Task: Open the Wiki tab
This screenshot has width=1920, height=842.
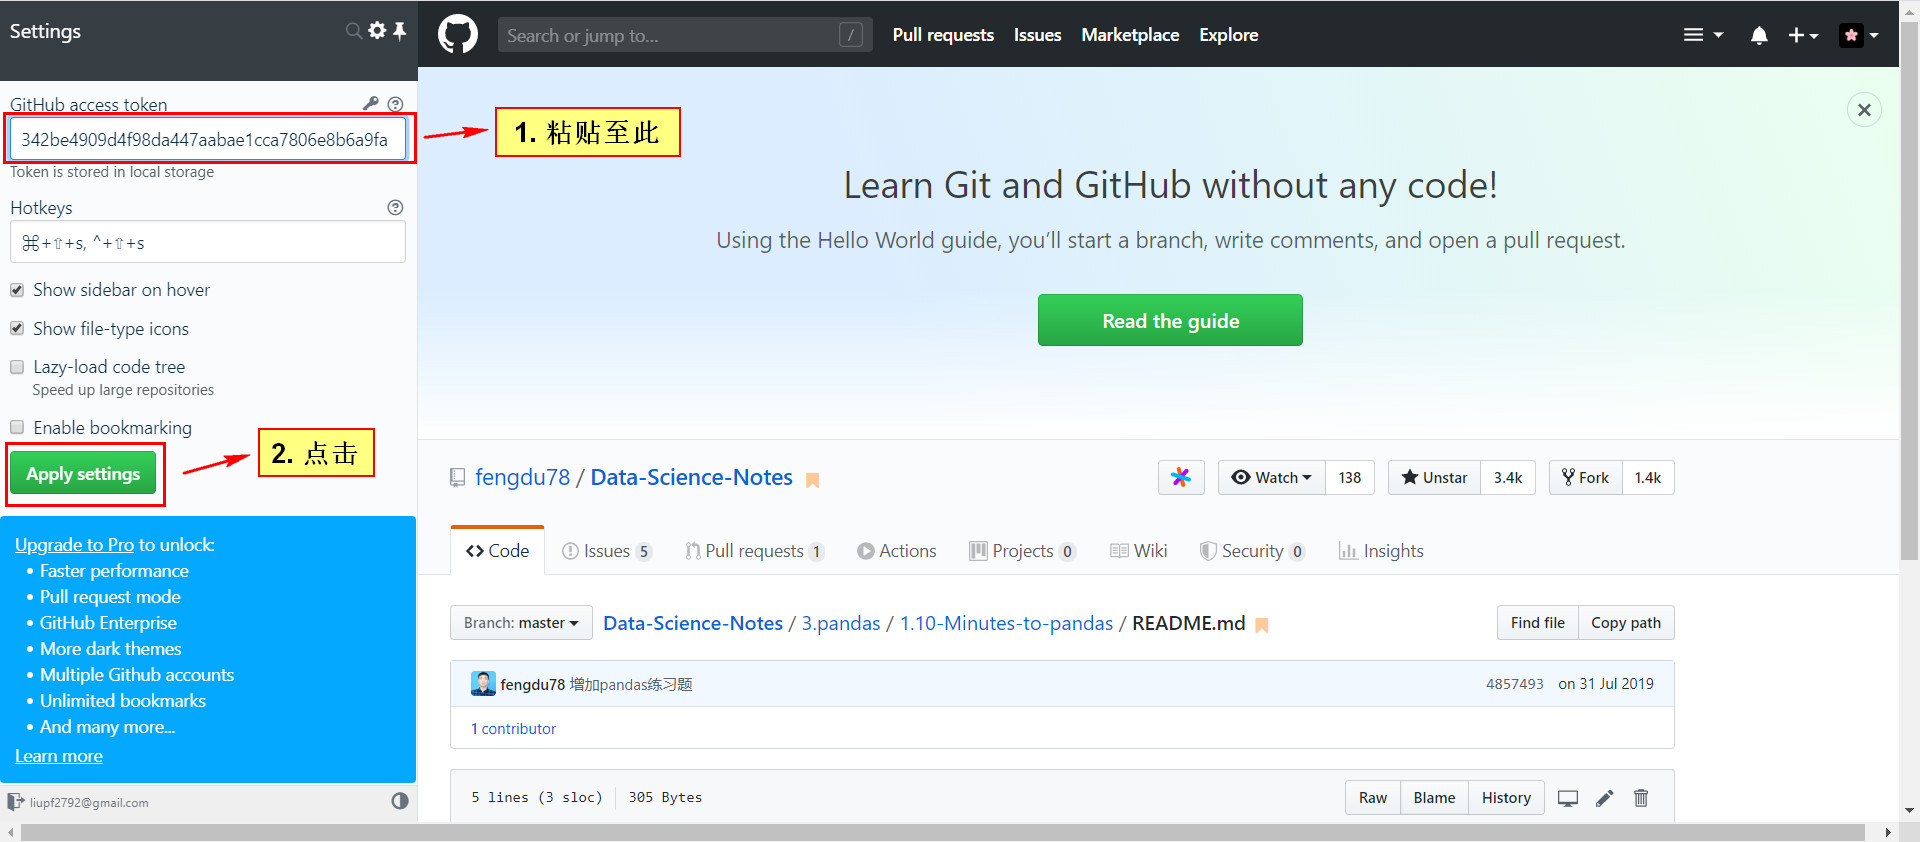Action: tap(1139, 551)
